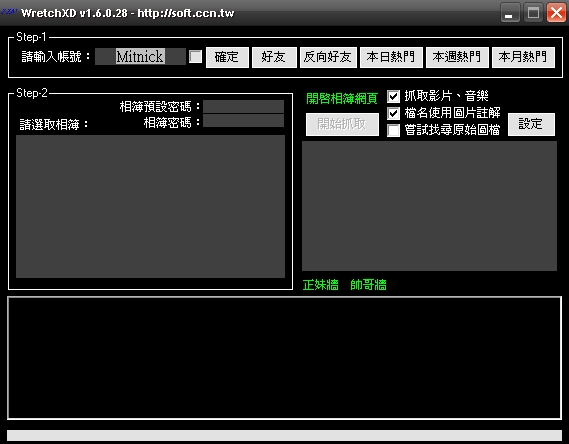
Task: Focus the account input containing Mitnick
Action: (x=140, y=57)
